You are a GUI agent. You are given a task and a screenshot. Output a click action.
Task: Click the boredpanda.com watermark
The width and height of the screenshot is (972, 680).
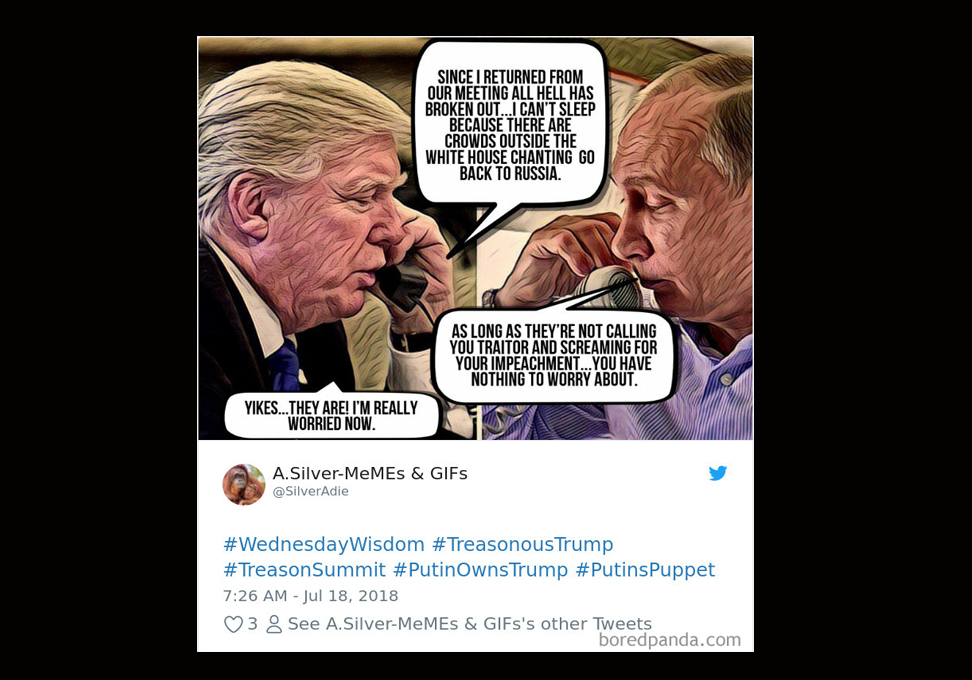pos(669,640)
